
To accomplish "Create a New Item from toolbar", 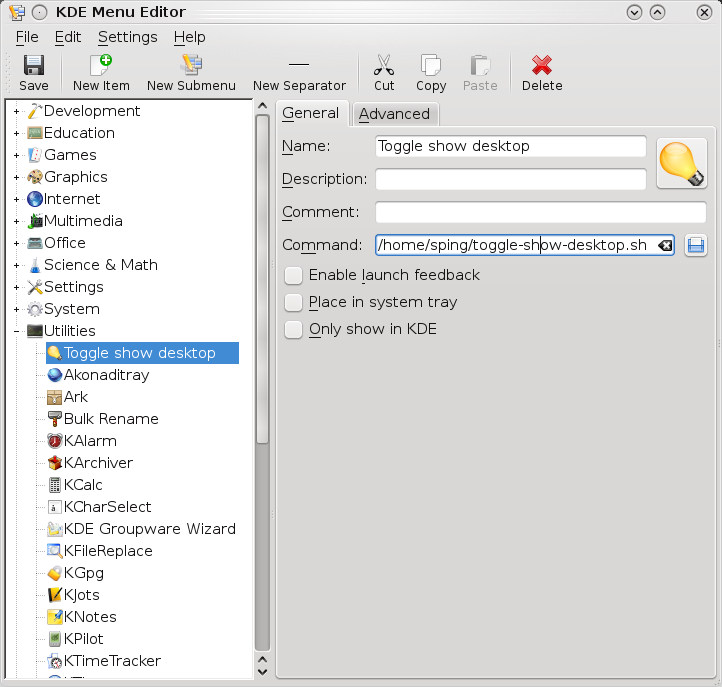I will click(101, 73).
